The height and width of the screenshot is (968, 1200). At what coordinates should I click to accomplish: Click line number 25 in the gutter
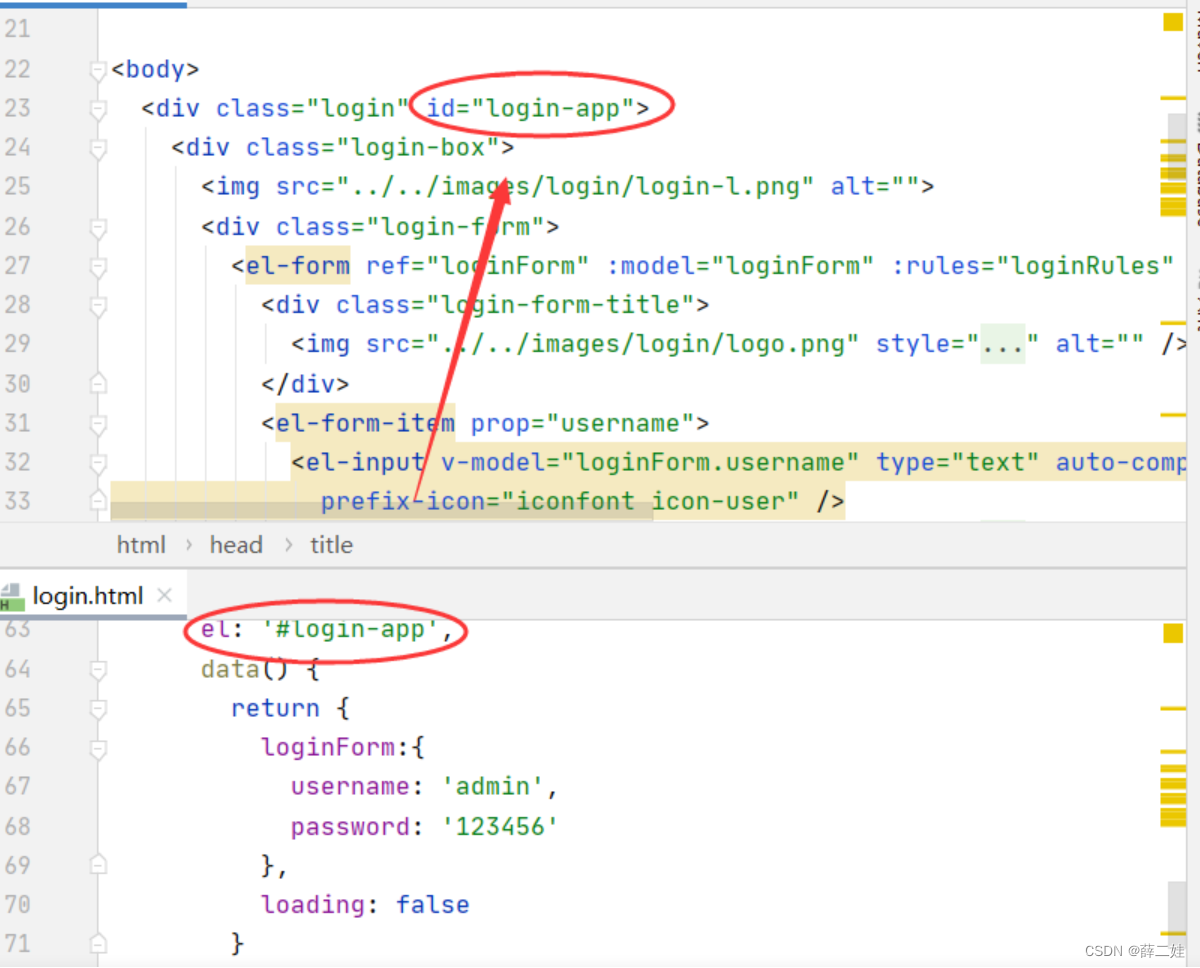[17, 187]
